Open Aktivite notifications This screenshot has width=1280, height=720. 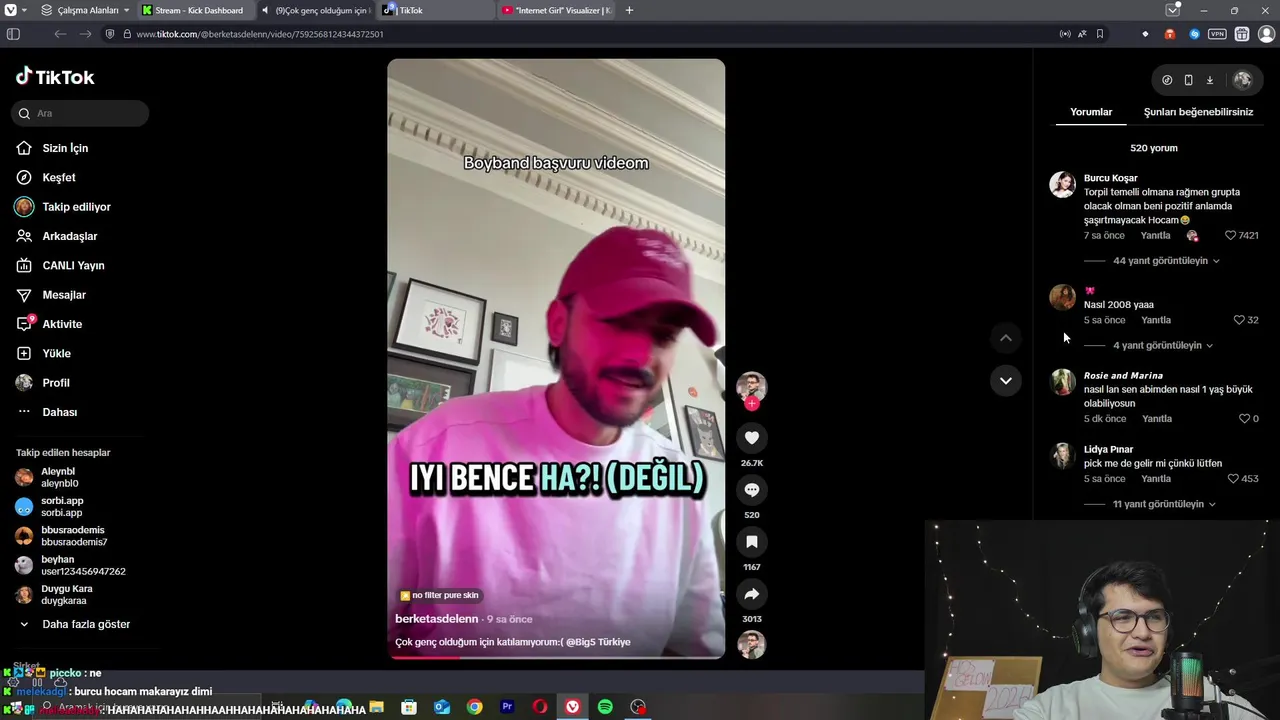61,324
